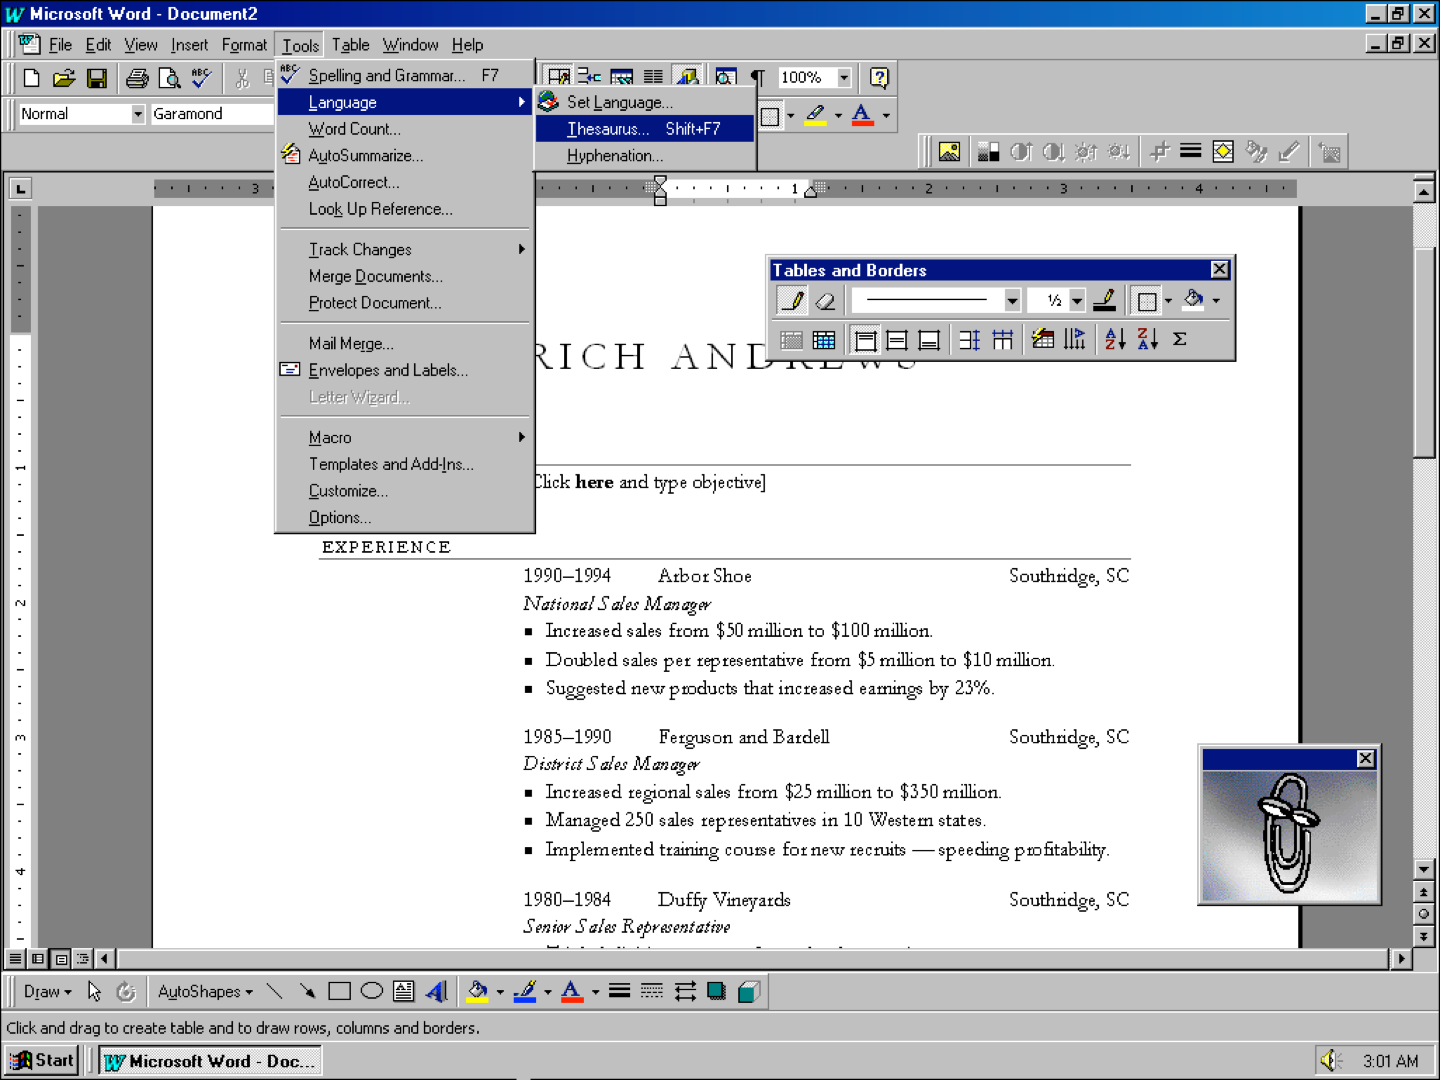Expand Highlight color options arrow
Screen dimensions: 1440x1080
click(x=838, y=115)
